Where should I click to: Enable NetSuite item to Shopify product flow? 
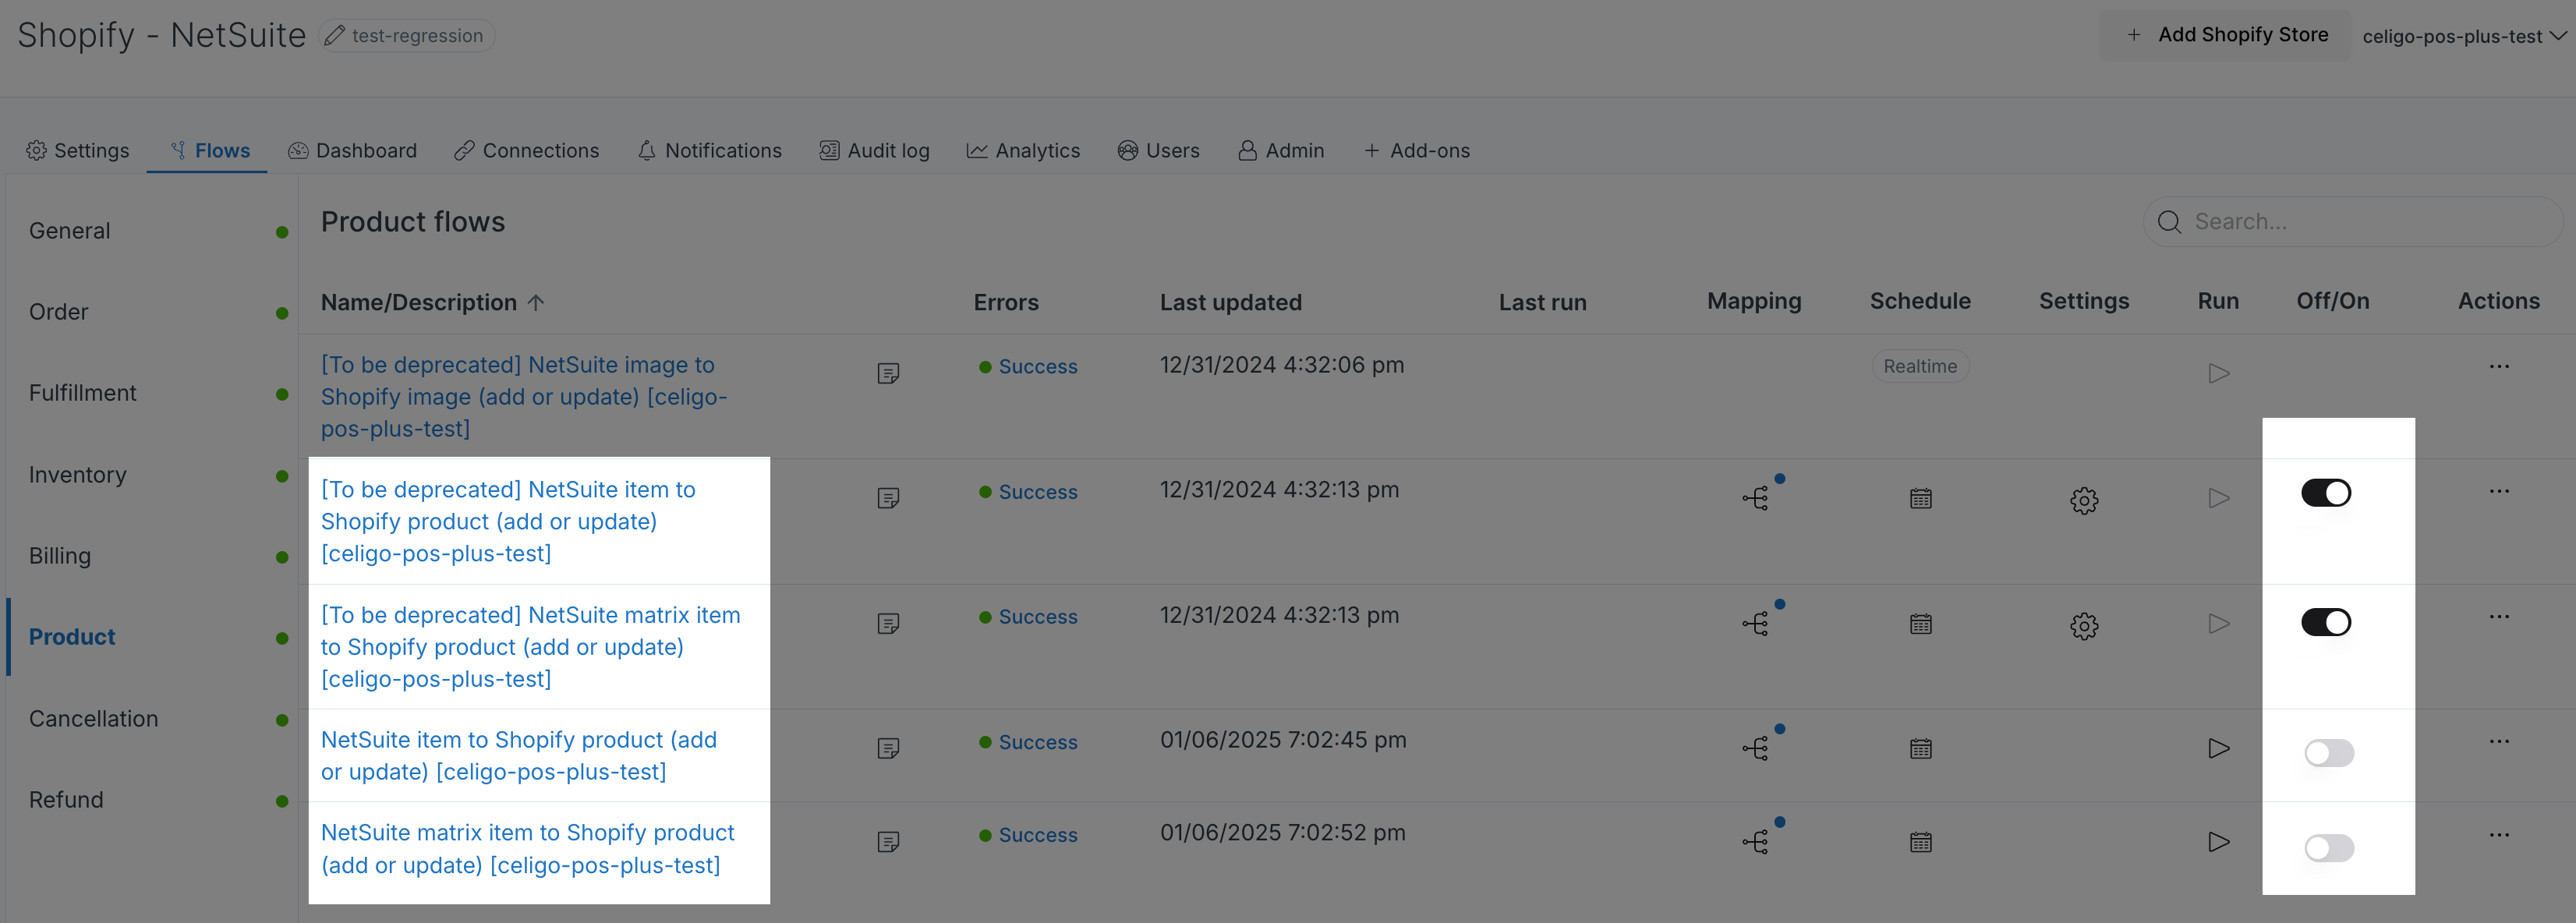coord(2329,753)
